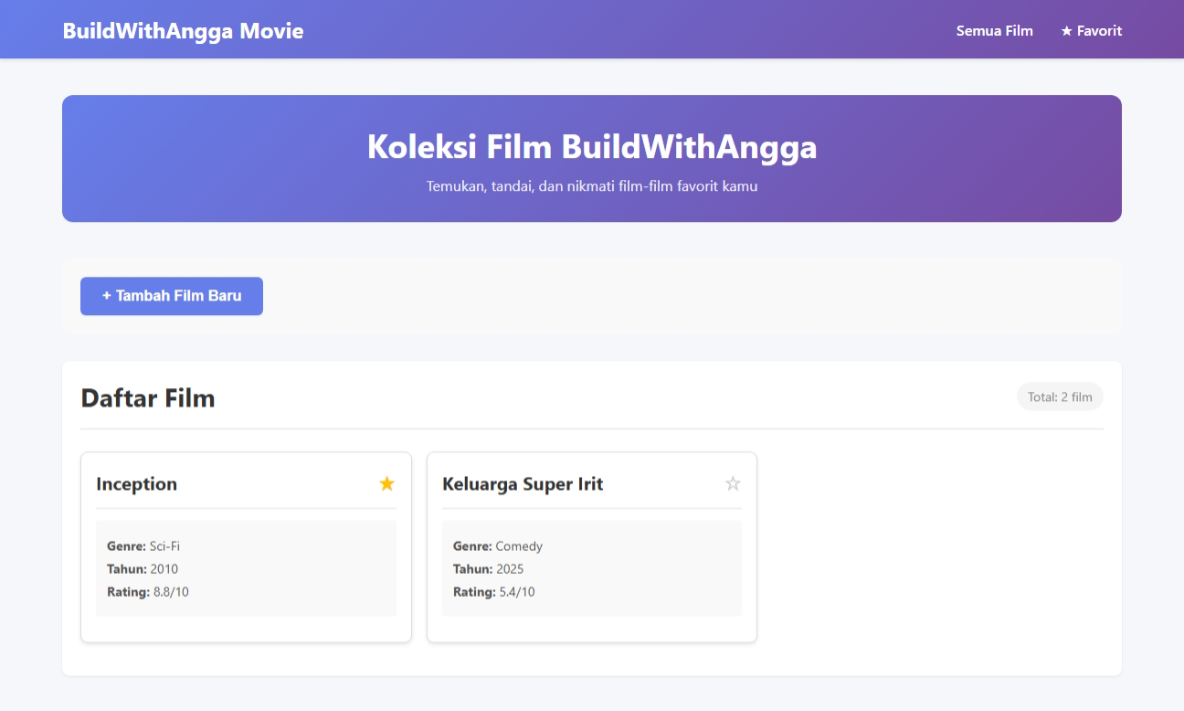Click the star icon in the navbar
The image size is (1184, 711).
[x=1067, y=31]
